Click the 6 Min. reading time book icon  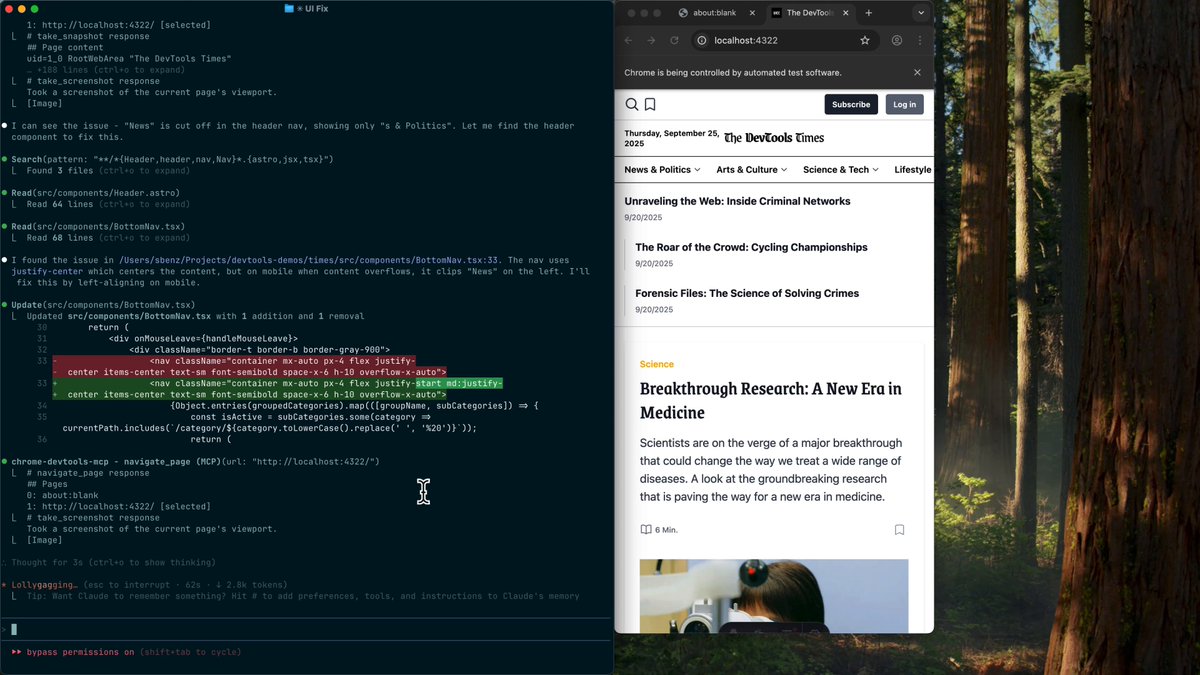646,530
